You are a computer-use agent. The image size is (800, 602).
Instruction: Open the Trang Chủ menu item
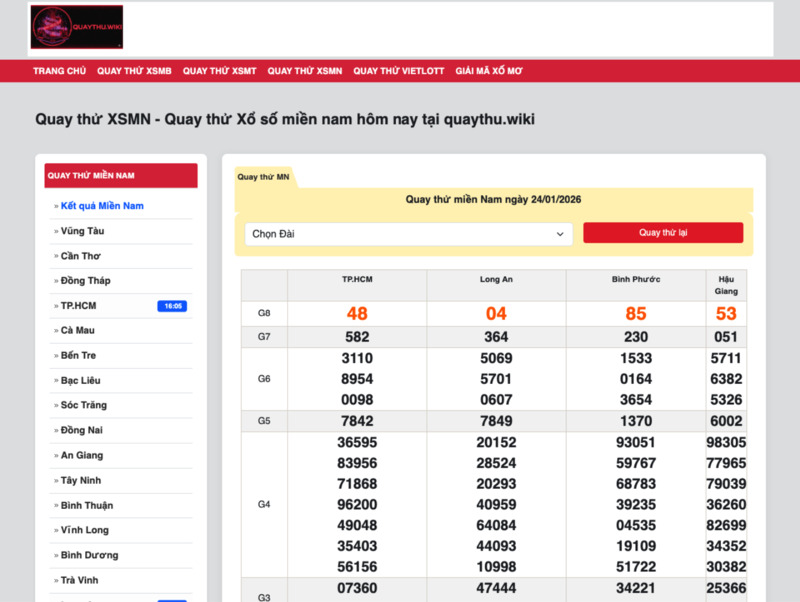click(59, 71)
